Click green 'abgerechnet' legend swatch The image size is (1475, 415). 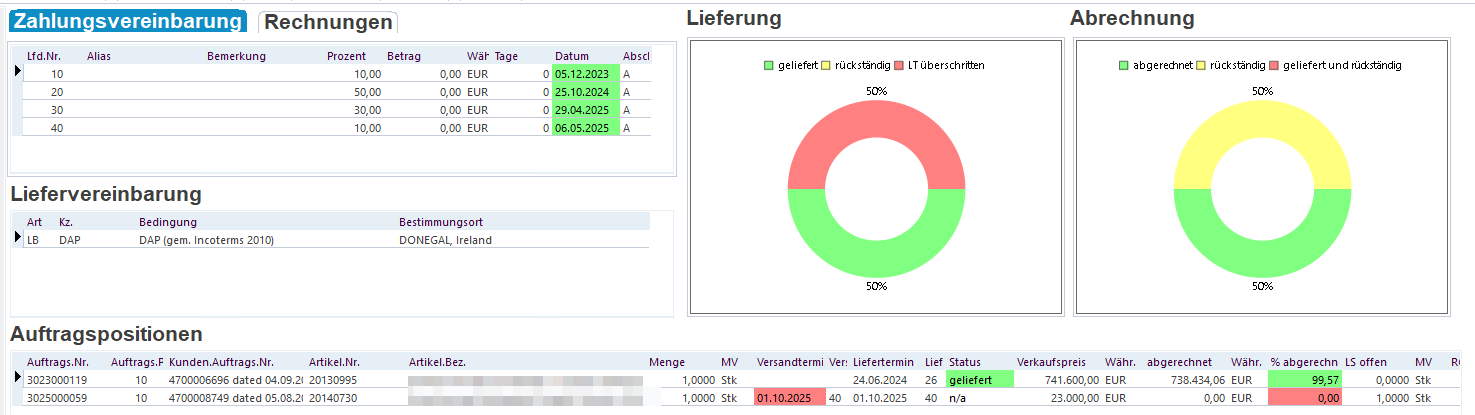coord(1123,65)
